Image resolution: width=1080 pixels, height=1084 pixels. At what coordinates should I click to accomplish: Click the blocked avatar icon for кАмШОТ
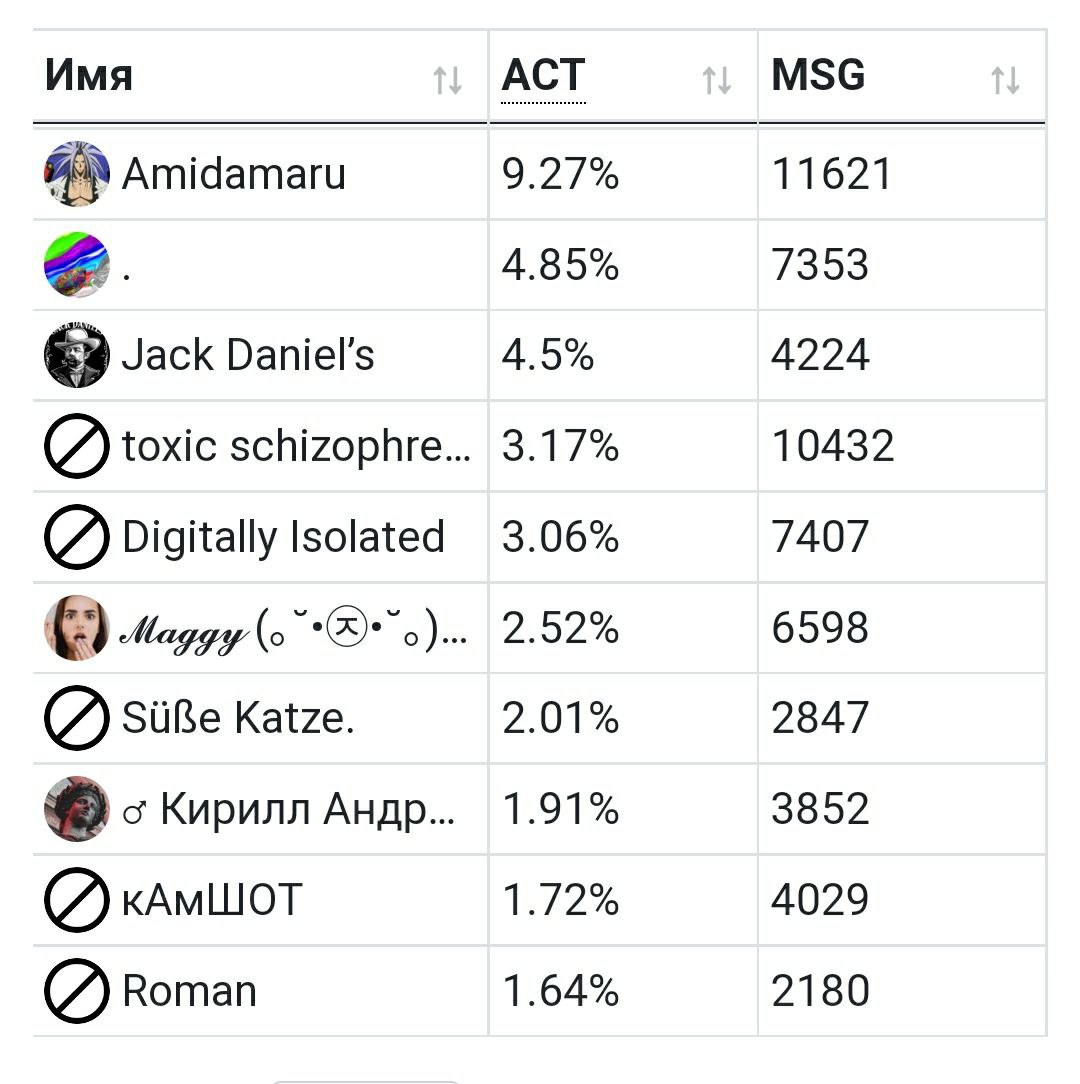(x=77, y=899)
